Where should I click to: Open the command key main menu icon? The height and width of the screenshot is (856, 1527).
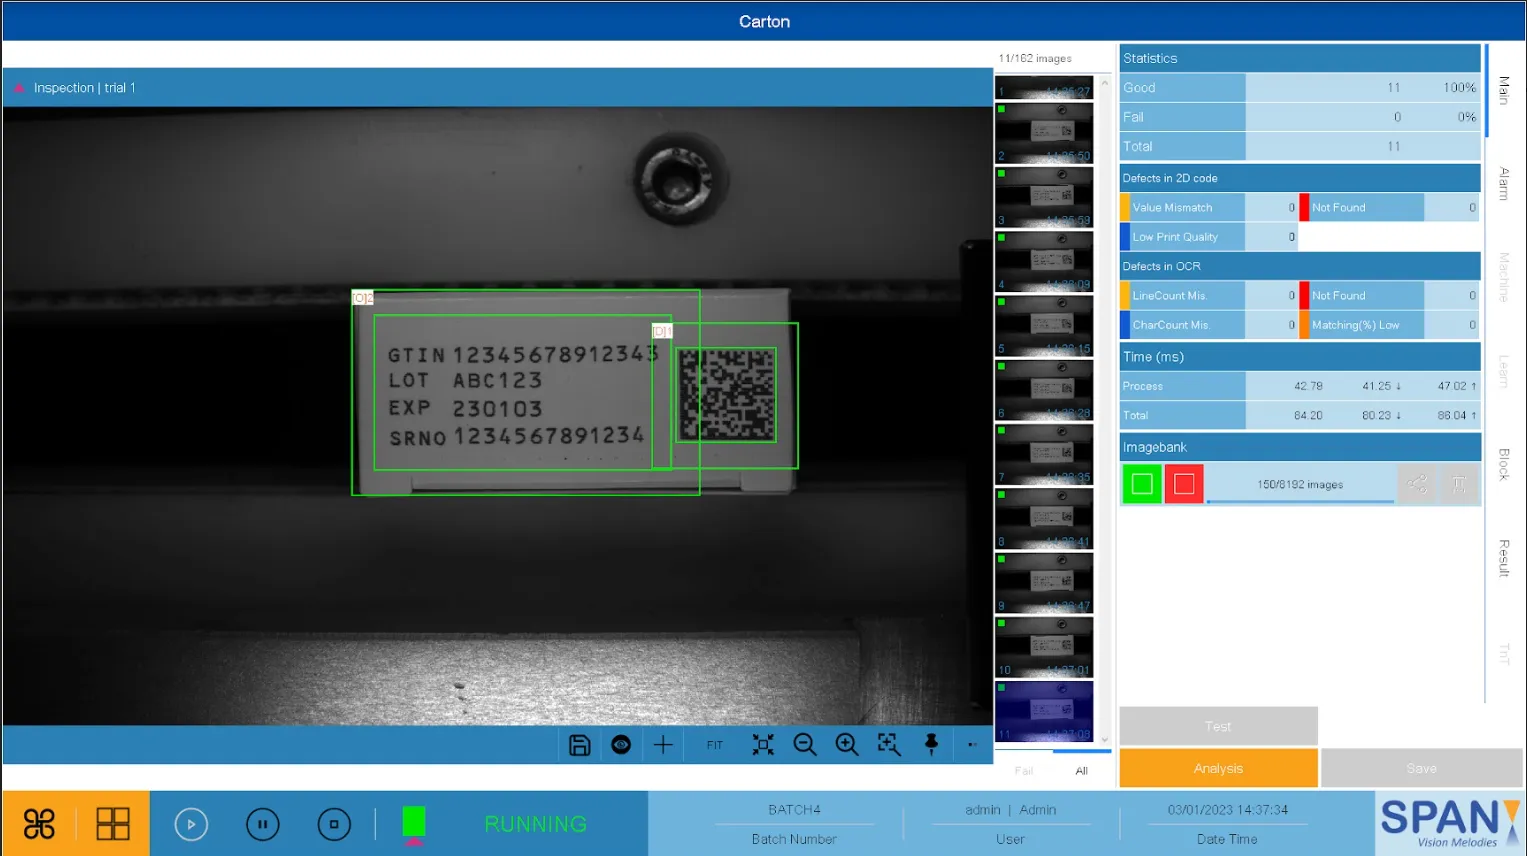(x=39, y=824)
